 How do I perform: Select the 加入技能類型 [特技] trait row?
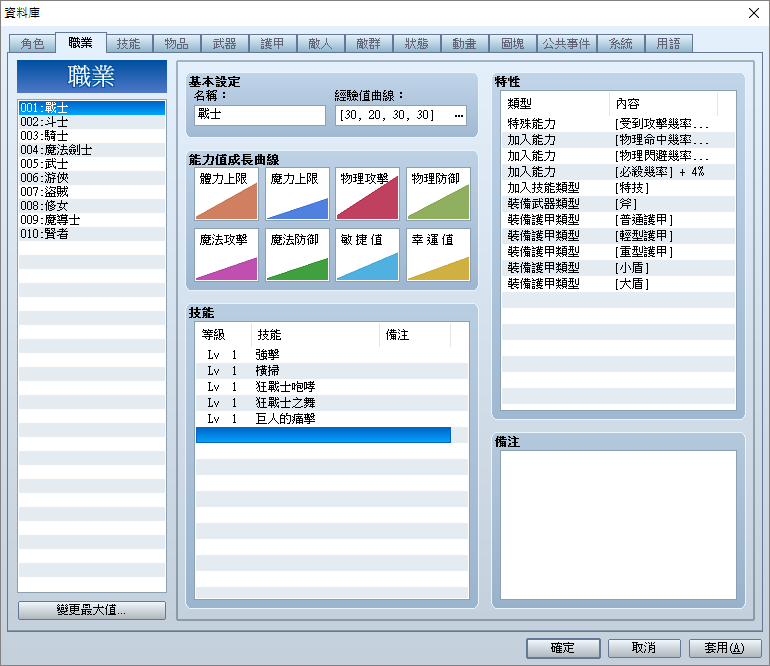618,188
